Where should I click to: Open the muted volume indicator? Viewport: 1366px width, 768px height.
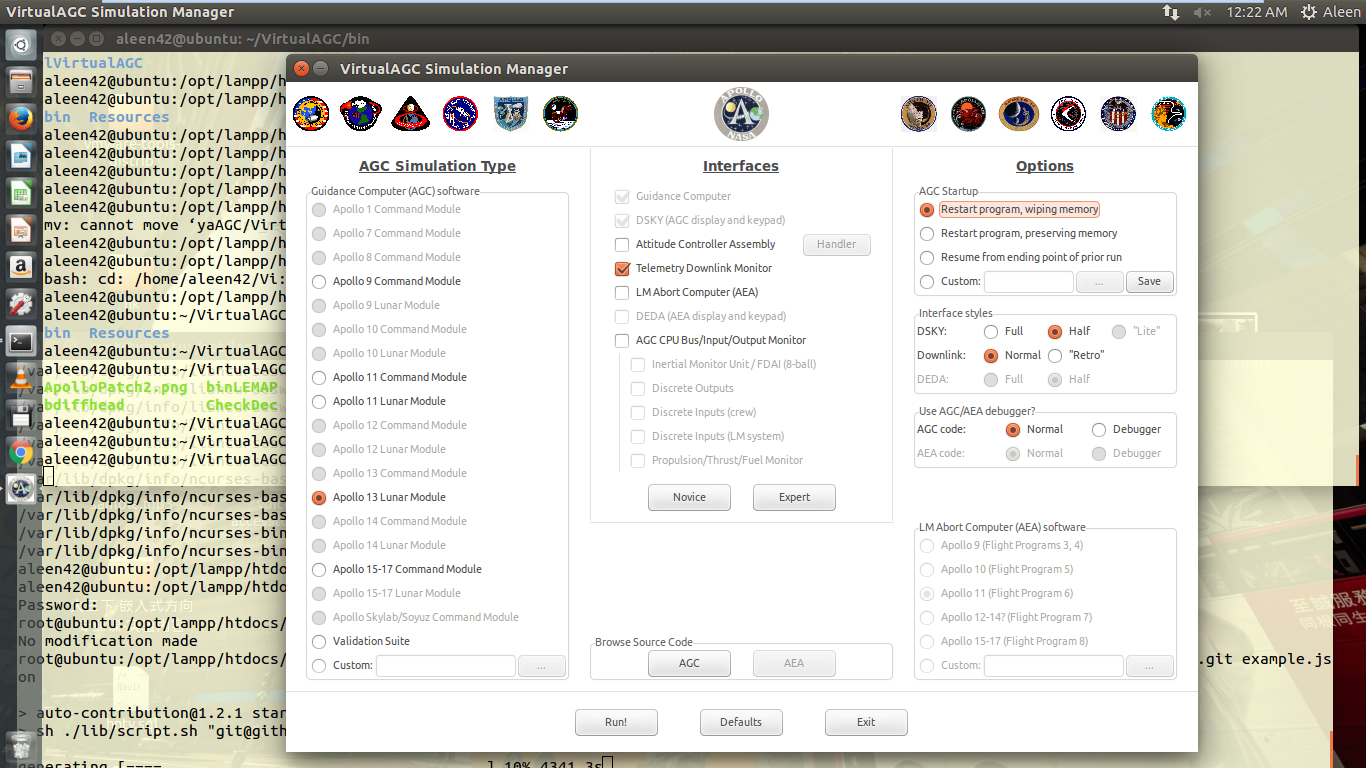click(x=1203, y=12)
